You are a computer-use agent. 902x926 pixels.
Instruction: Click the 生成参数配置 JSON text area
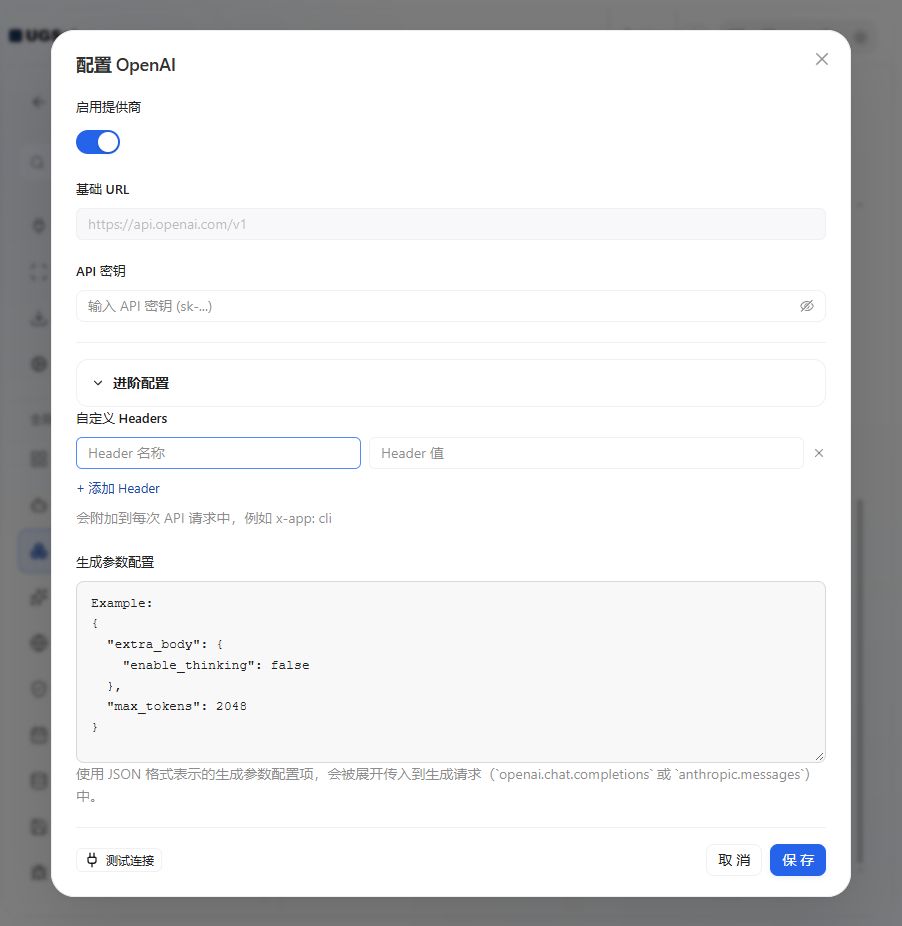pyautogui.click(x=451, y=671)
